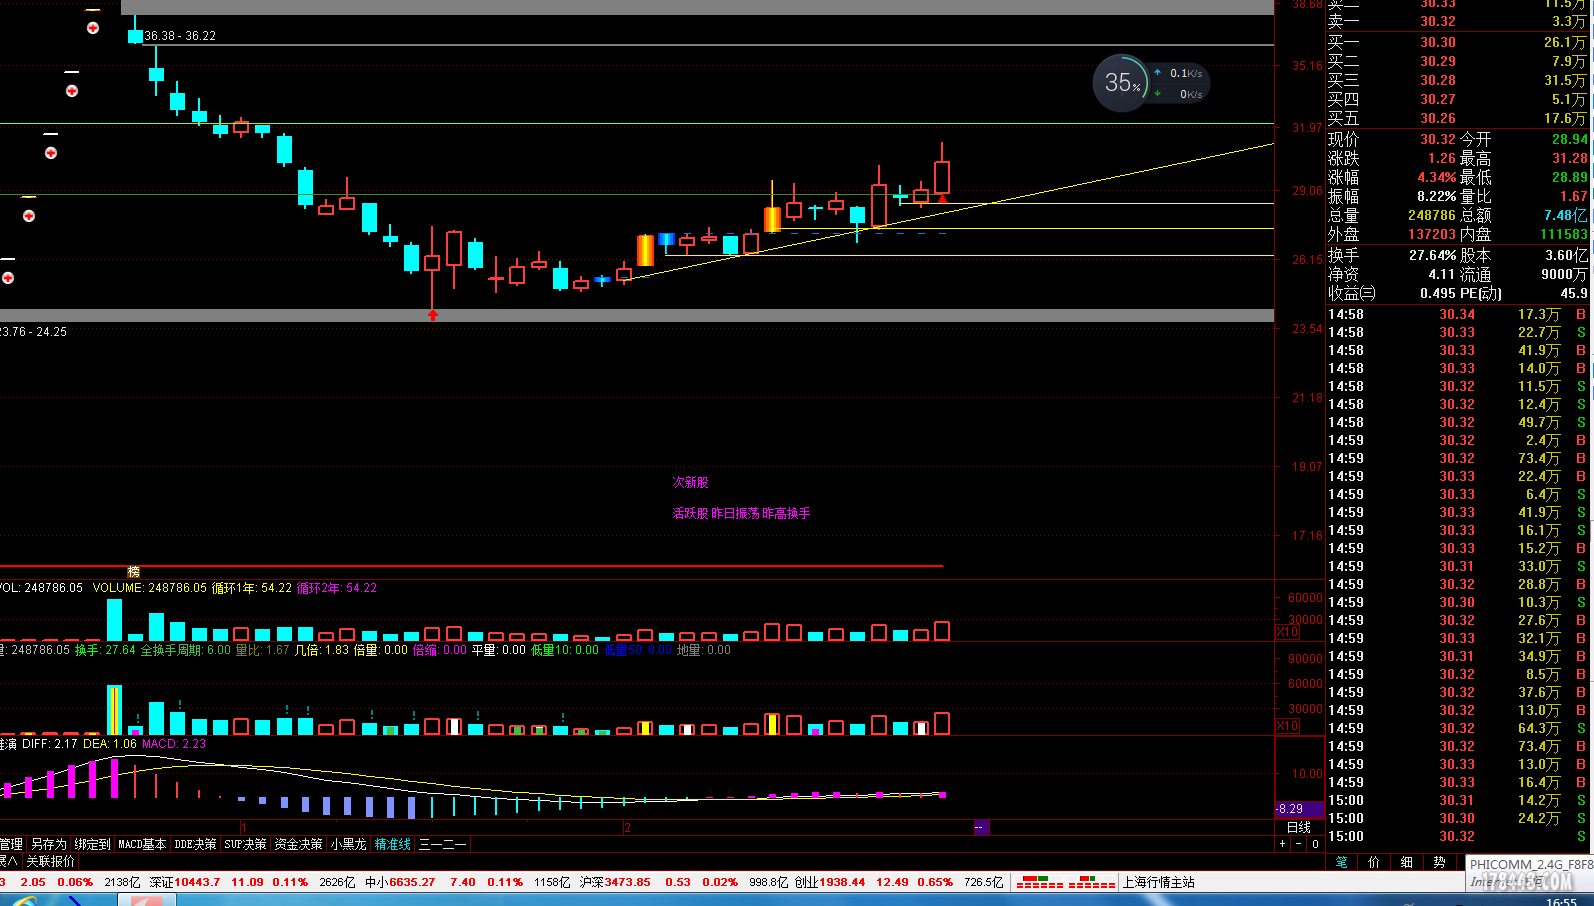Image resolution: width=1594 pixels, height=906 pixels.
Task: Switch to the 笔 tick tab
Action: pos(1342,862)
